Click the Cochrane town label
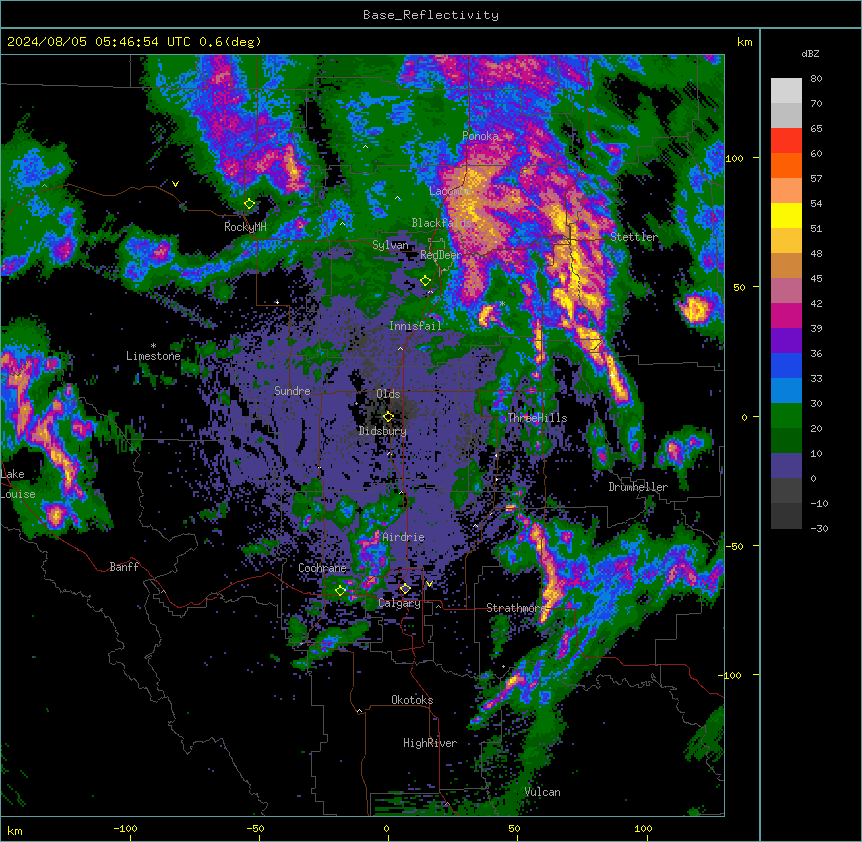Viewport: 862px width, 842px height. 322,568
